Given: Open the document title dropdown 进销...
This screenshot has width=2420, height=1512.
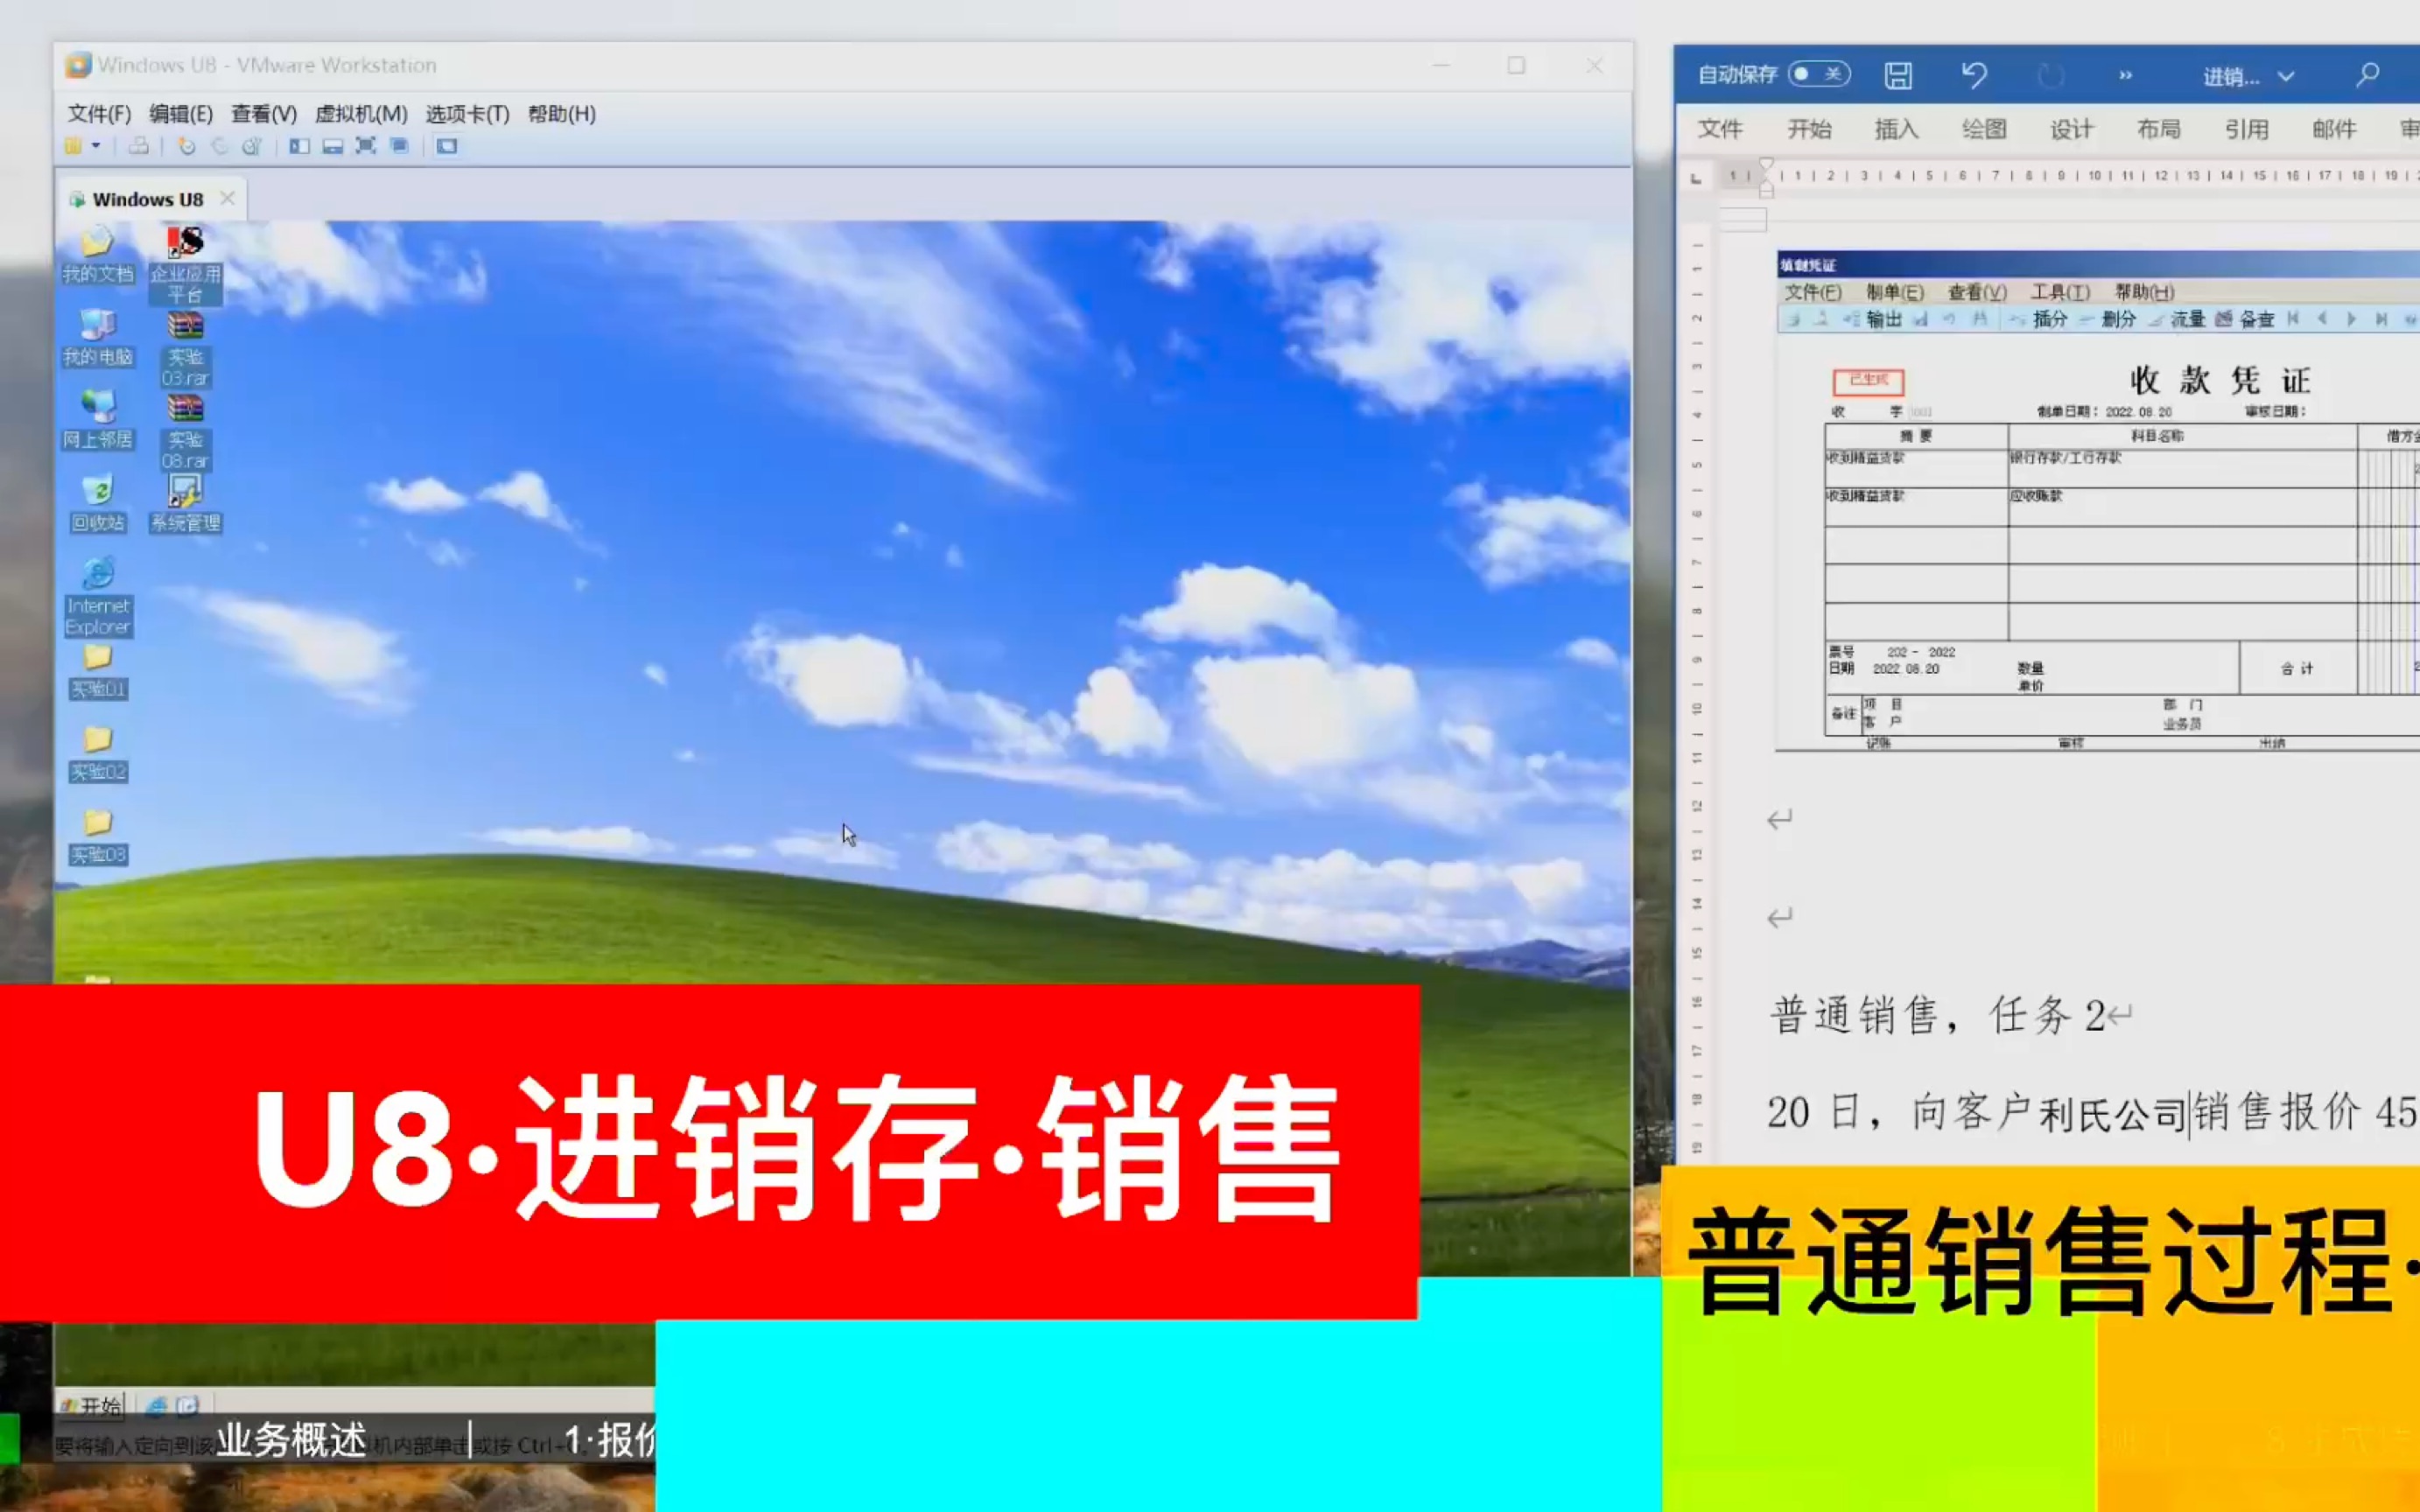Looking at the screenshot, I should click(2248, 76).
